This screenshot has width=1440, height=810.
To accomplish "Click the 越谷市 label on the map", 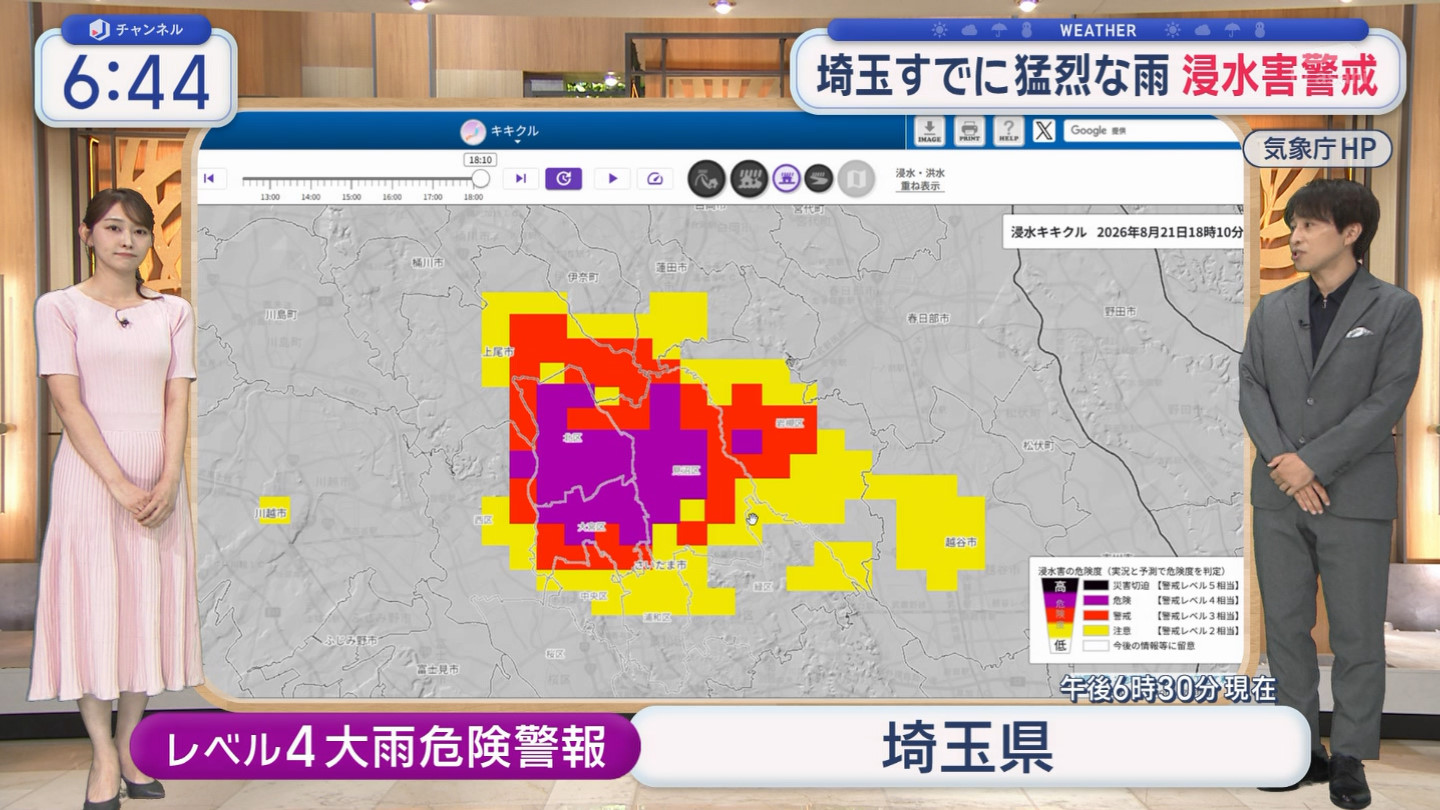I will [960, 542].
